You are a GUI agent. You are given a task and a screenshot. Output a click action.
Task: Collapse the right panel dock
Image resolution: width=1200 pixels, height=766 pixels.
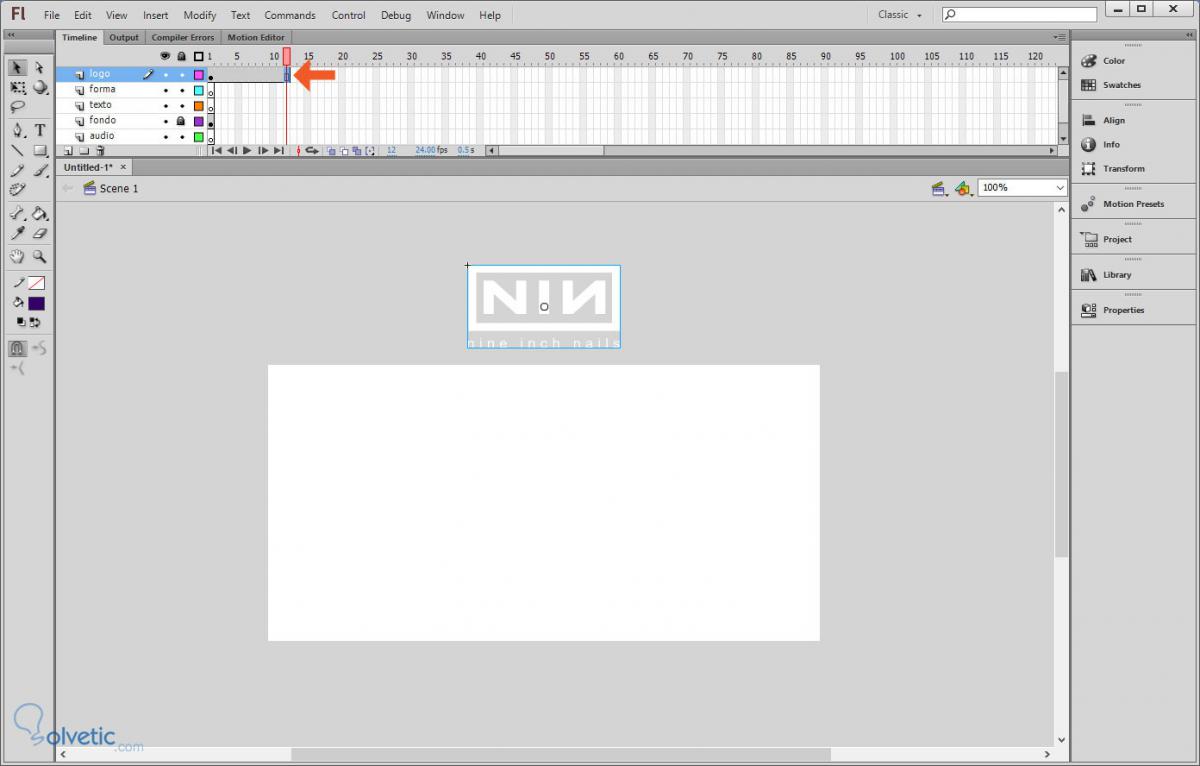1190,34
